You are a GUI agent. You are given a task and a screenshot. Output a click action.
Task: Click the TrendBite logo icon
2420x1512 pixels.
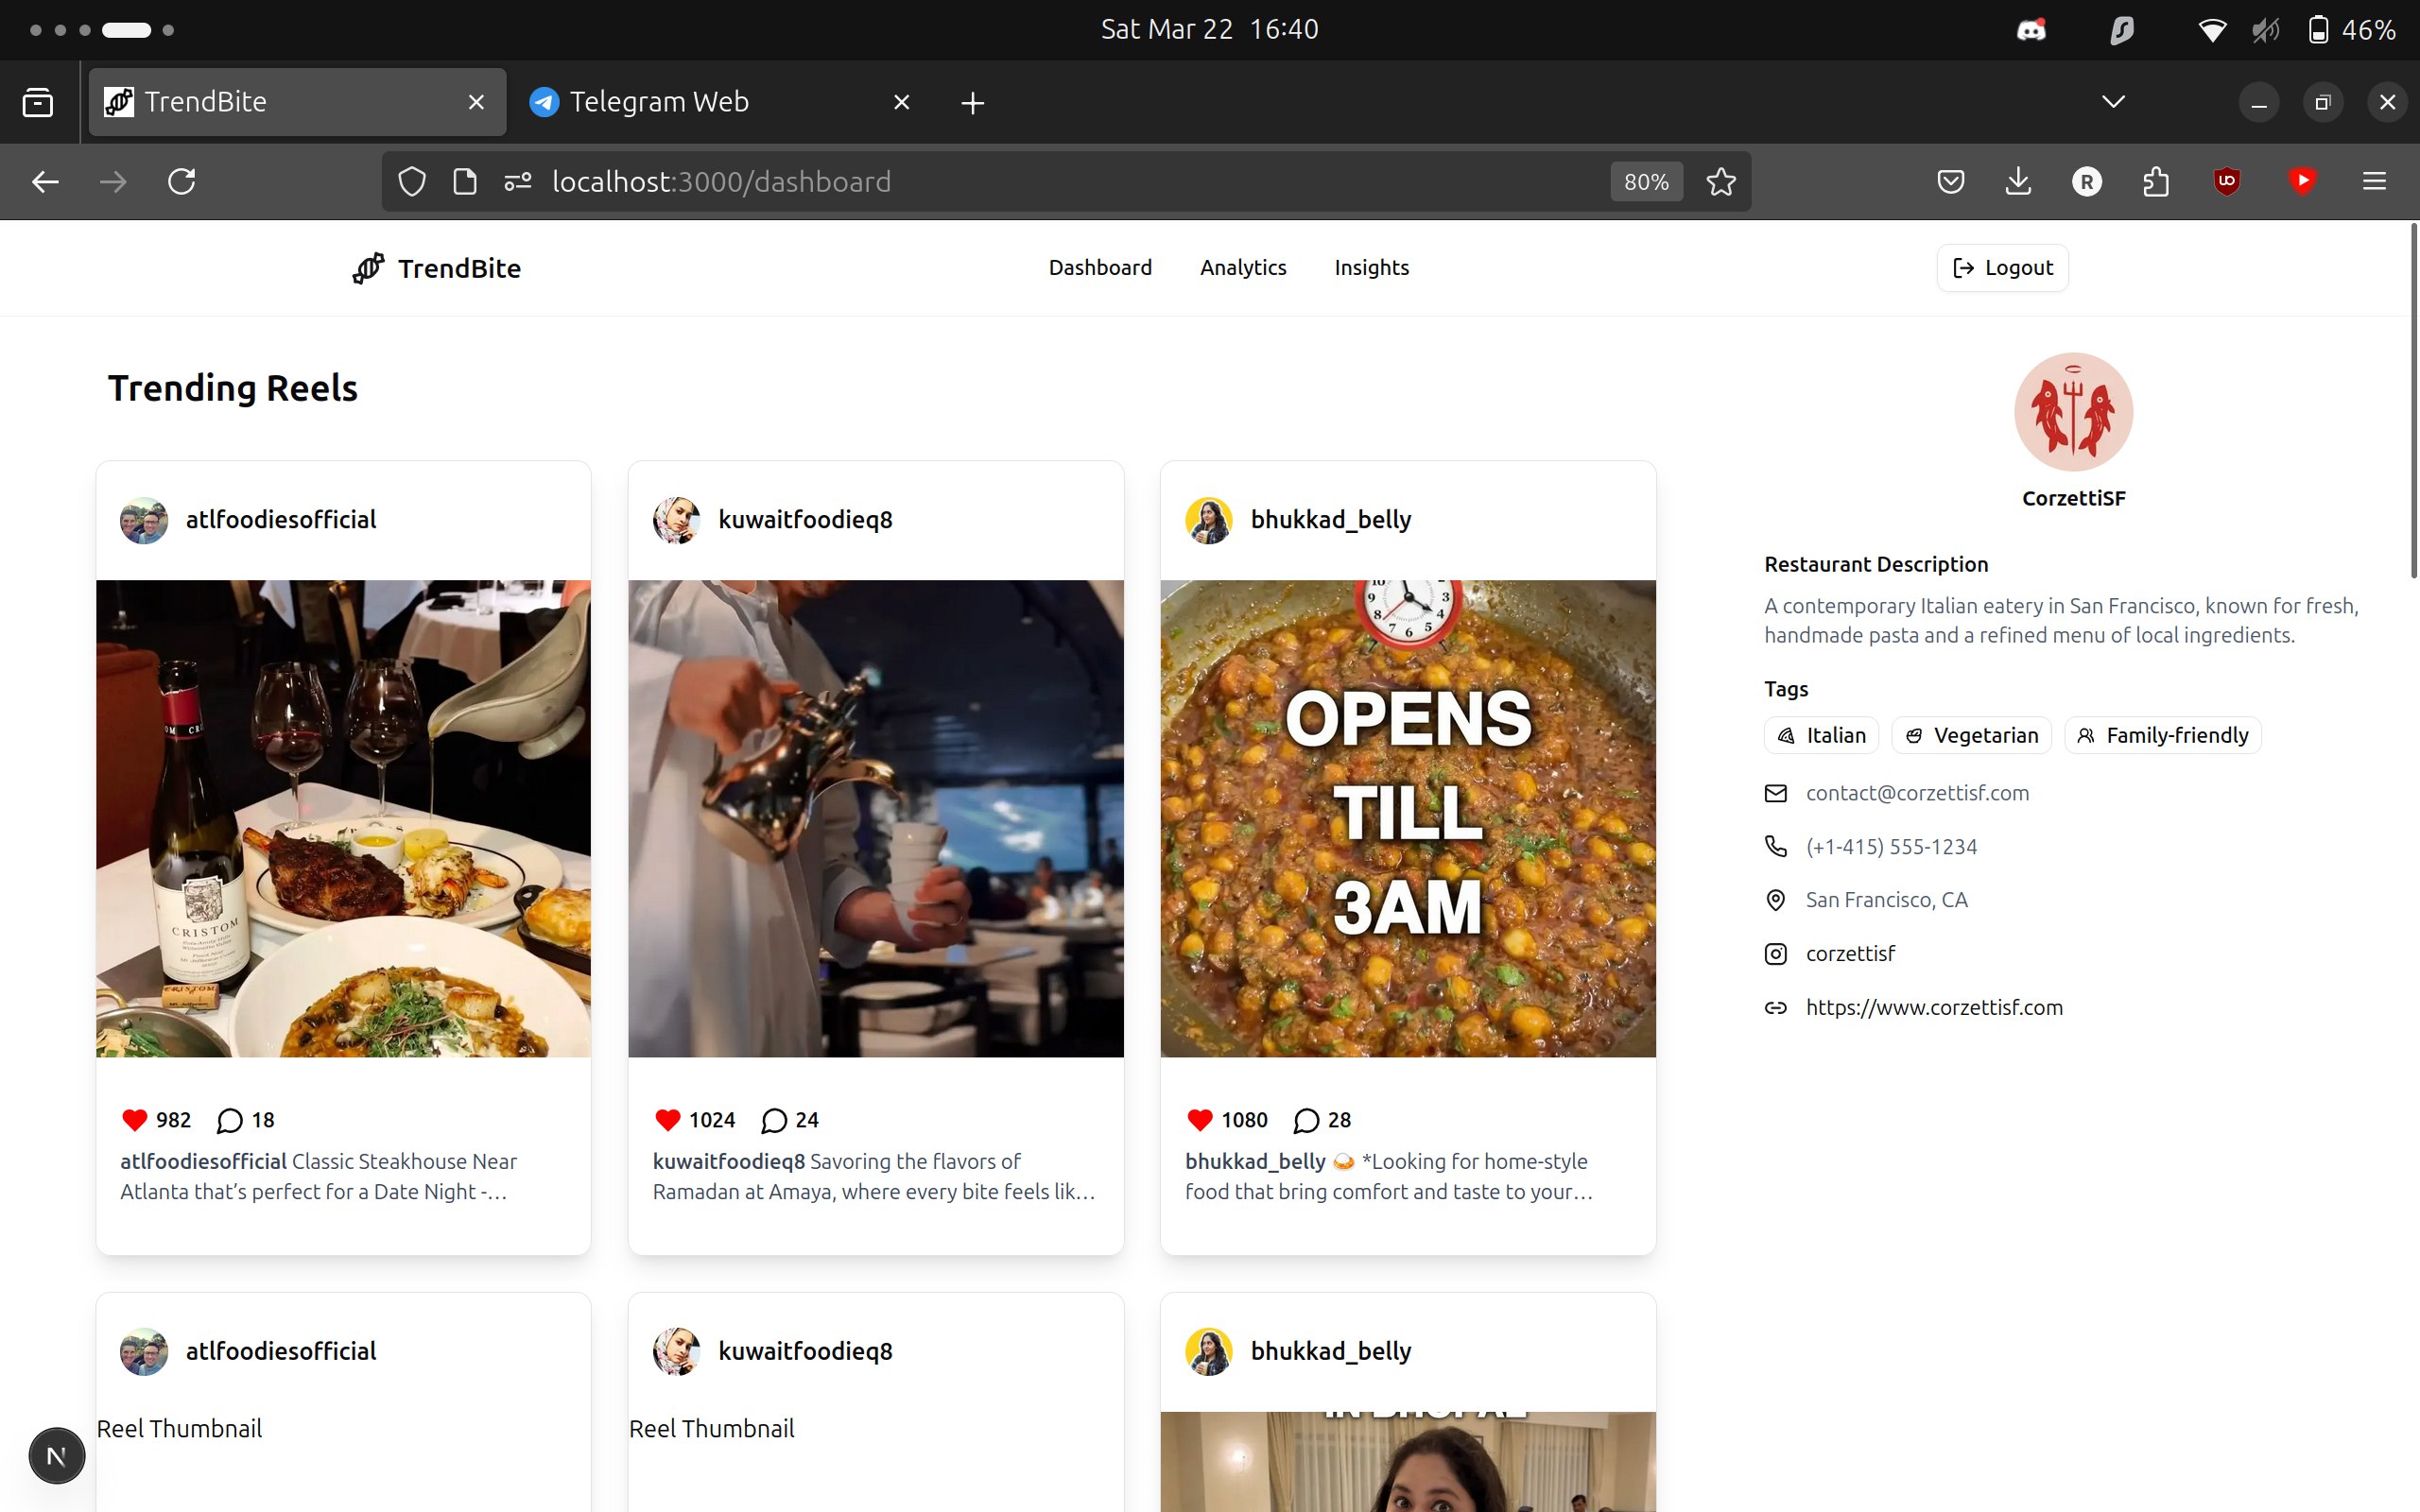368,268
